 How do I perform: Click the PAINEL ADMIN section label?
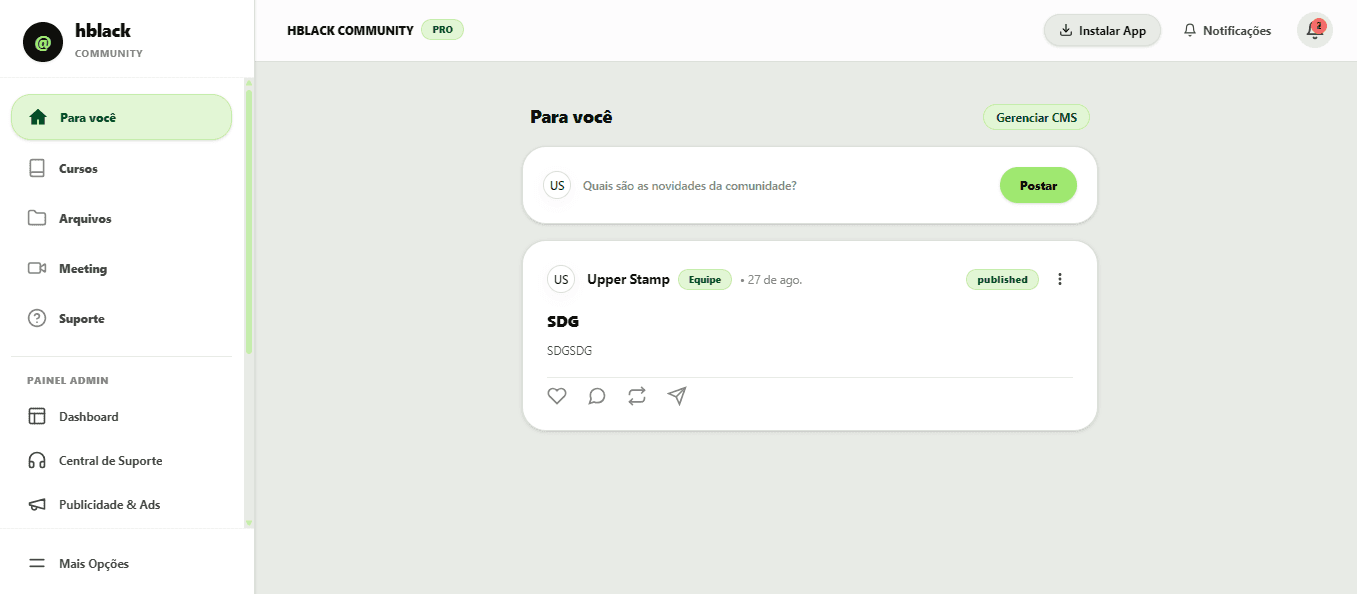point(68,381)
